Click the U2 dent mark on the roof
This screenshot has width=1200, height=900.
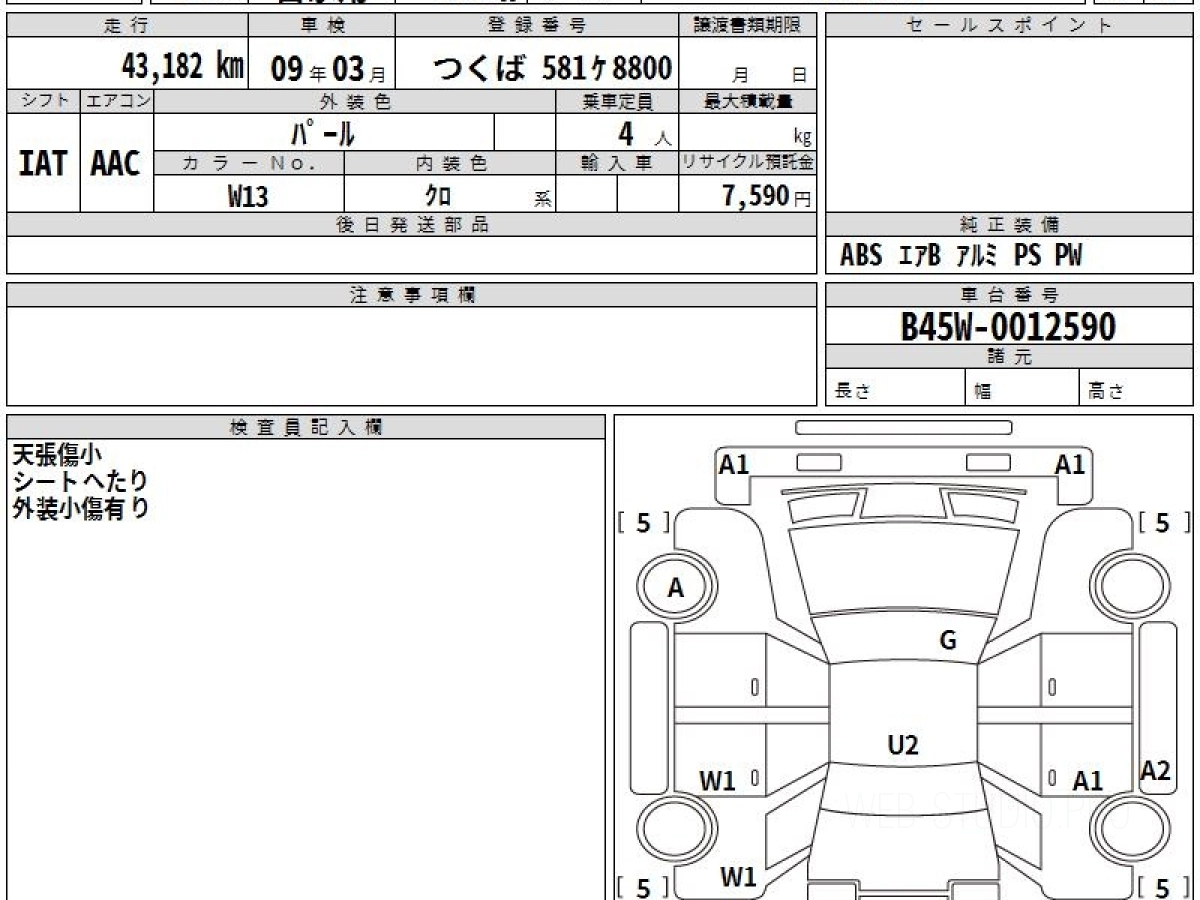tap(903, 744)
